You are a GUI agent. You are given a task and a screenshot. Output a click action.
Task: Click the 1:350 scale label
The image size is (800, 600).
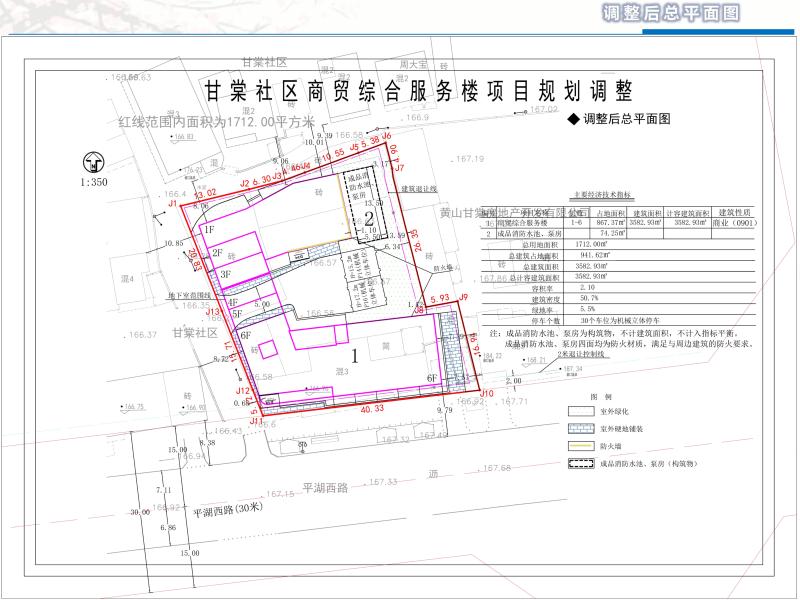(92, 184)
